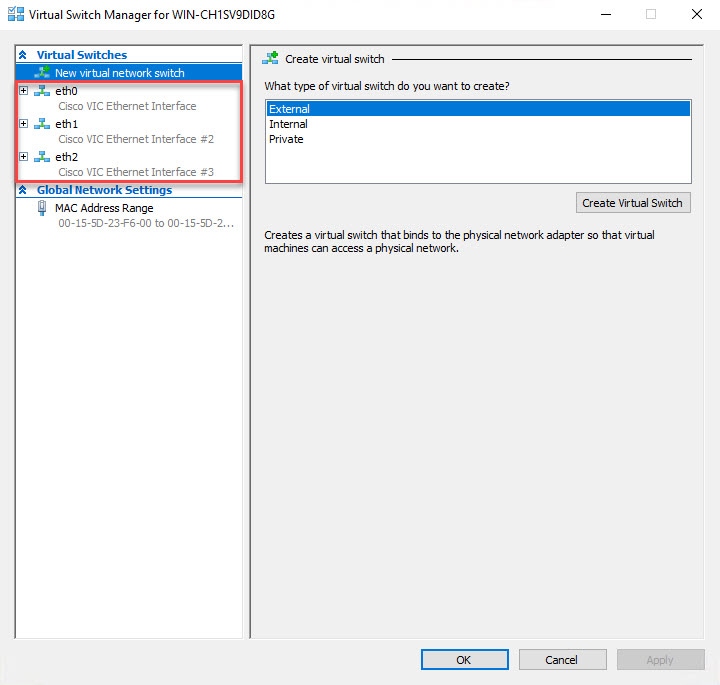Select the eth1 virtual switch
This screenshot has width=720, height=685.
pyautogui.click(x=67, y=124)
